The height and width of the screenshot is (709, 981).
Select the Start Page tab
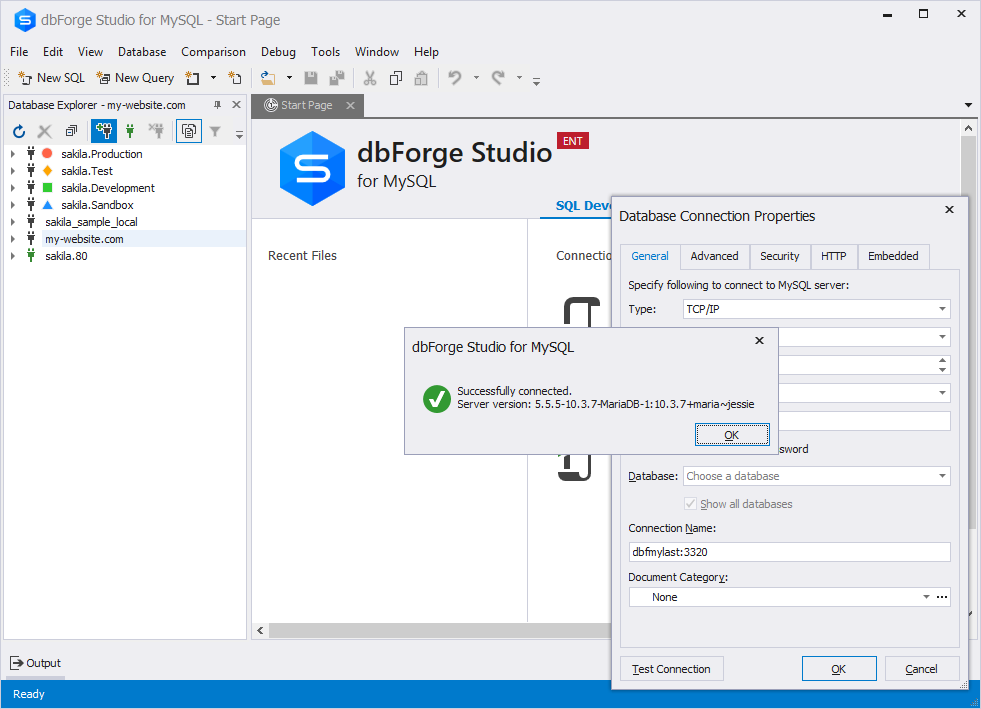[307, 105]
